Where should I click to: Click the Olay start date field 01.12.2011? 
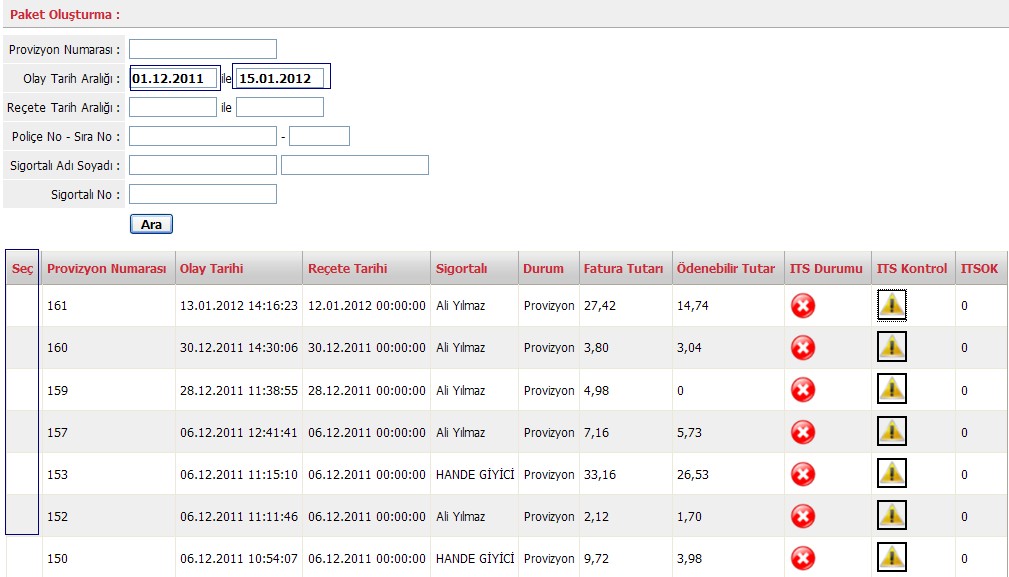174,78
